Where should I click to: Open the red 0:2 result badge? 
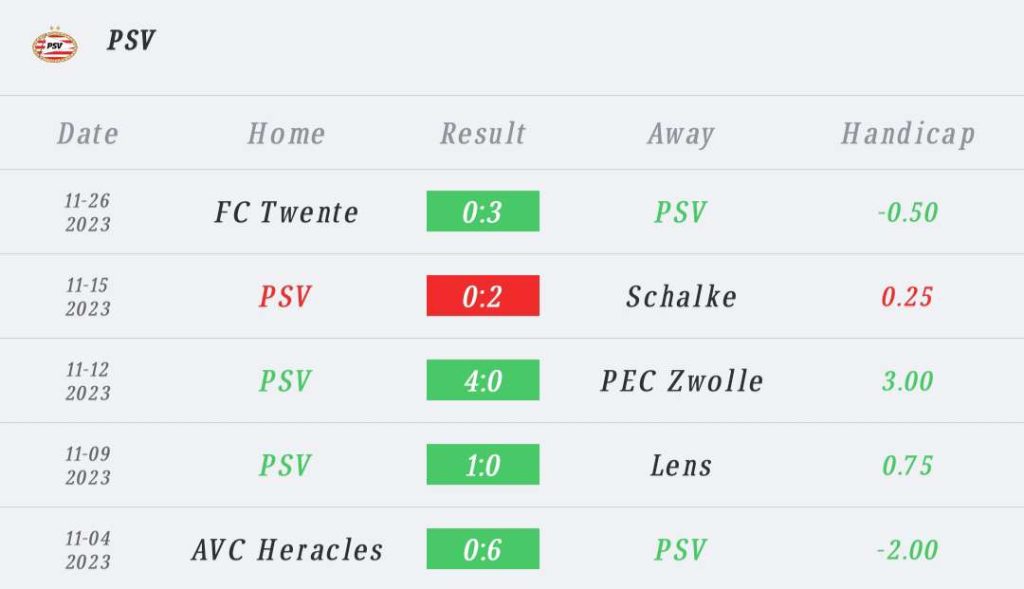click(483, 295)
